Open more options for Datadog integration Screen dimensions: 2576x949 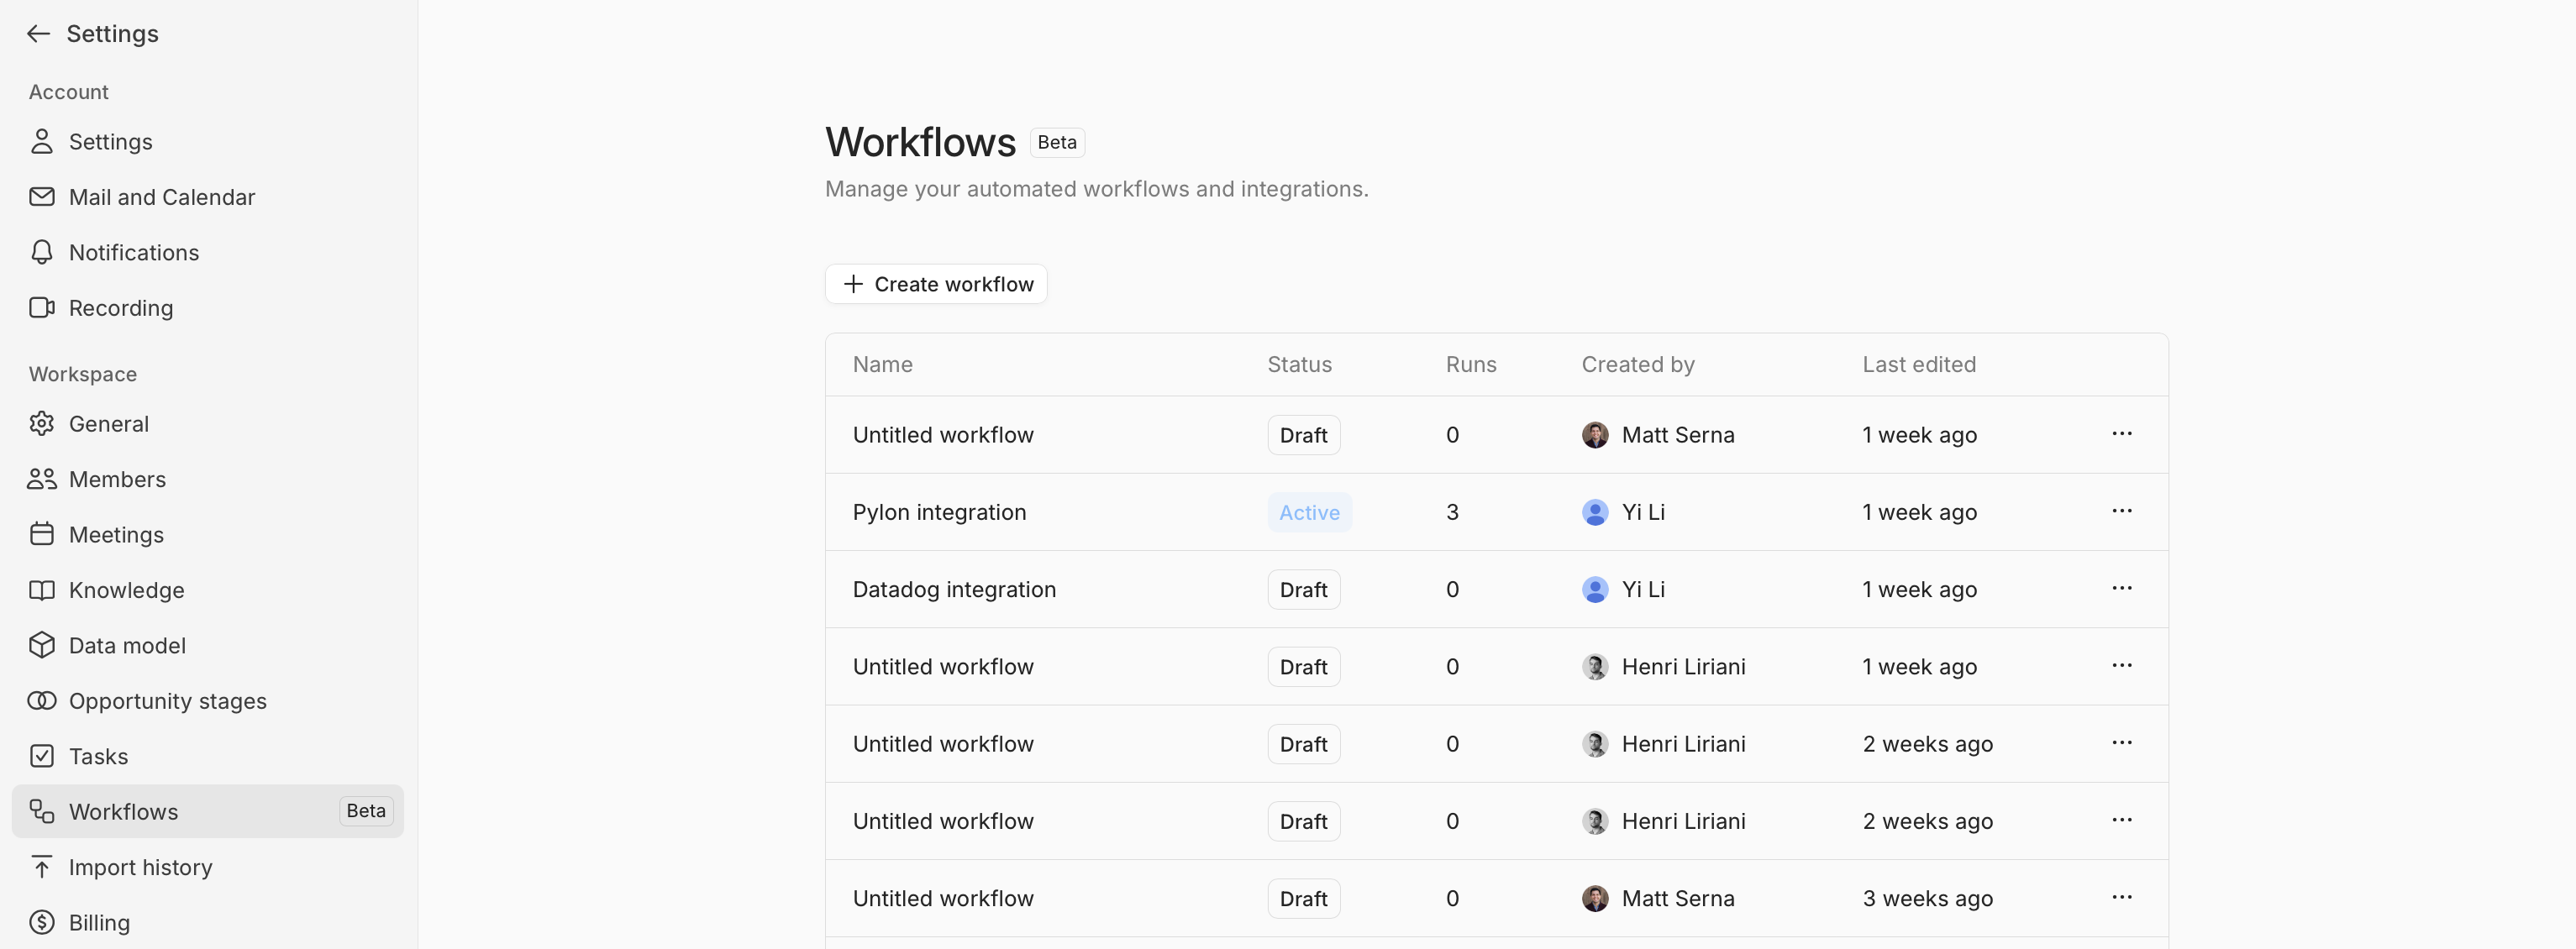point(2122,588)
